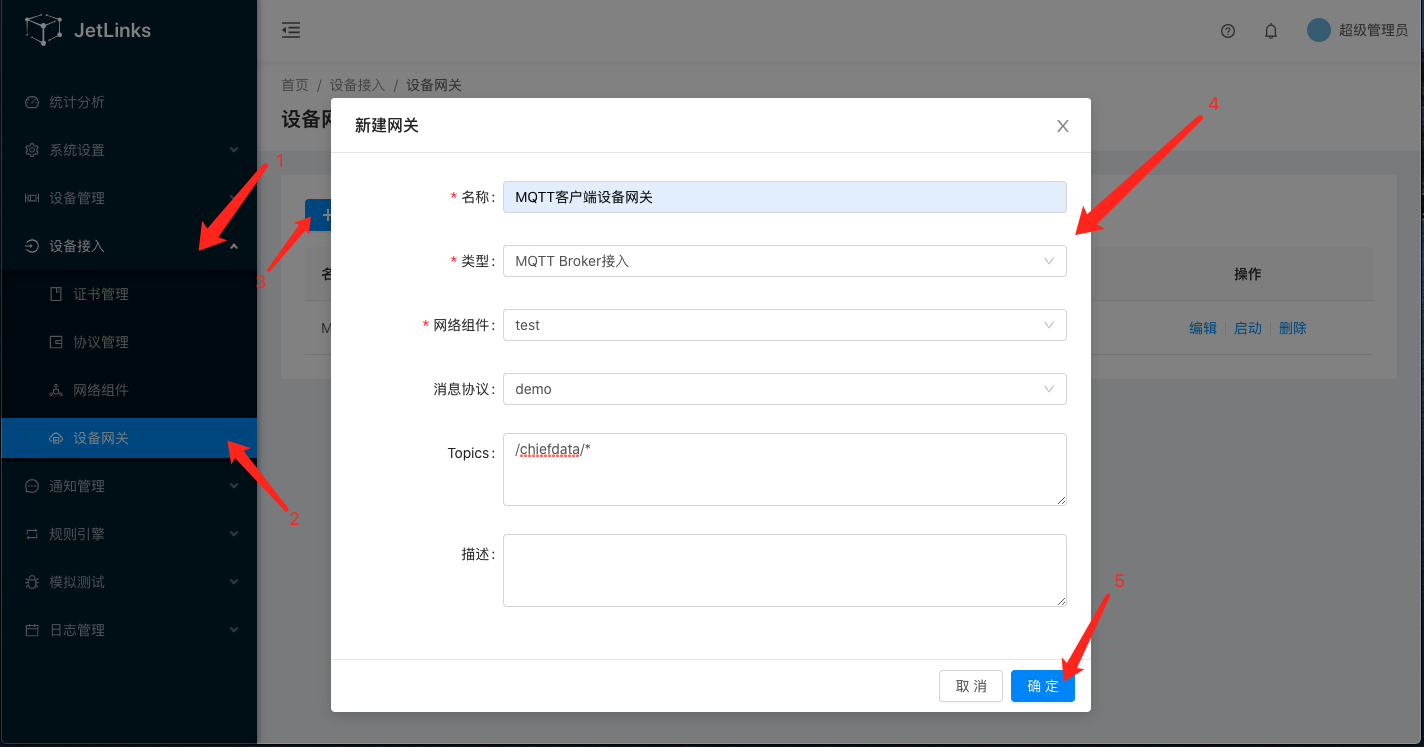
Task: Close the 新建网关 dialog with X
Action: click(x=1063, y=126)
